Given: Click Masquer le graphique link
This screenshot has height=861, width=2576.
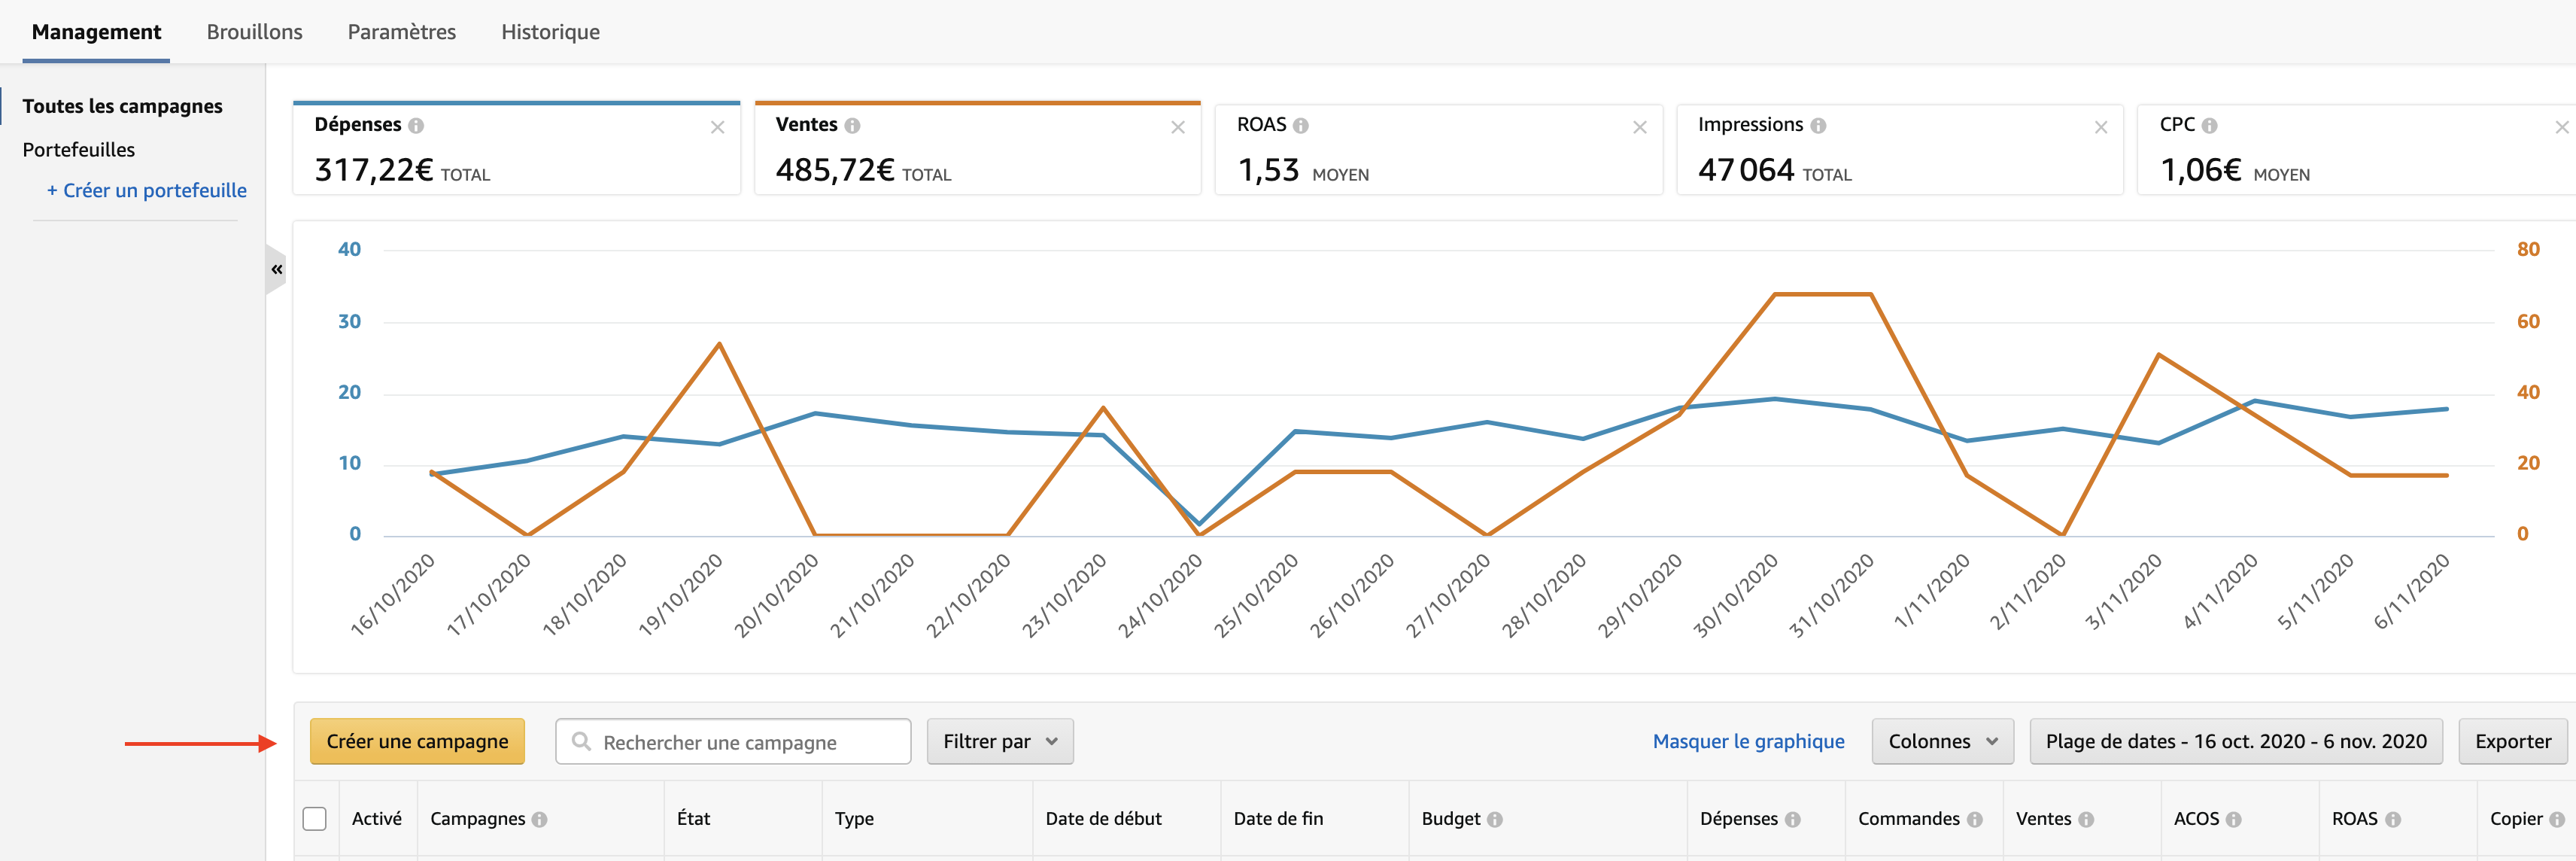Looking at the screenshot, I should 1748,741.
